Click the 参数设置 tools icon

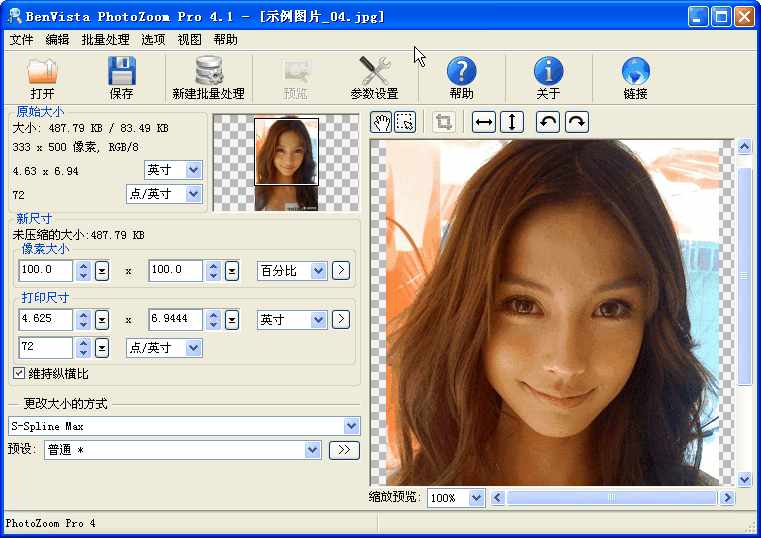tap(375, 71)
